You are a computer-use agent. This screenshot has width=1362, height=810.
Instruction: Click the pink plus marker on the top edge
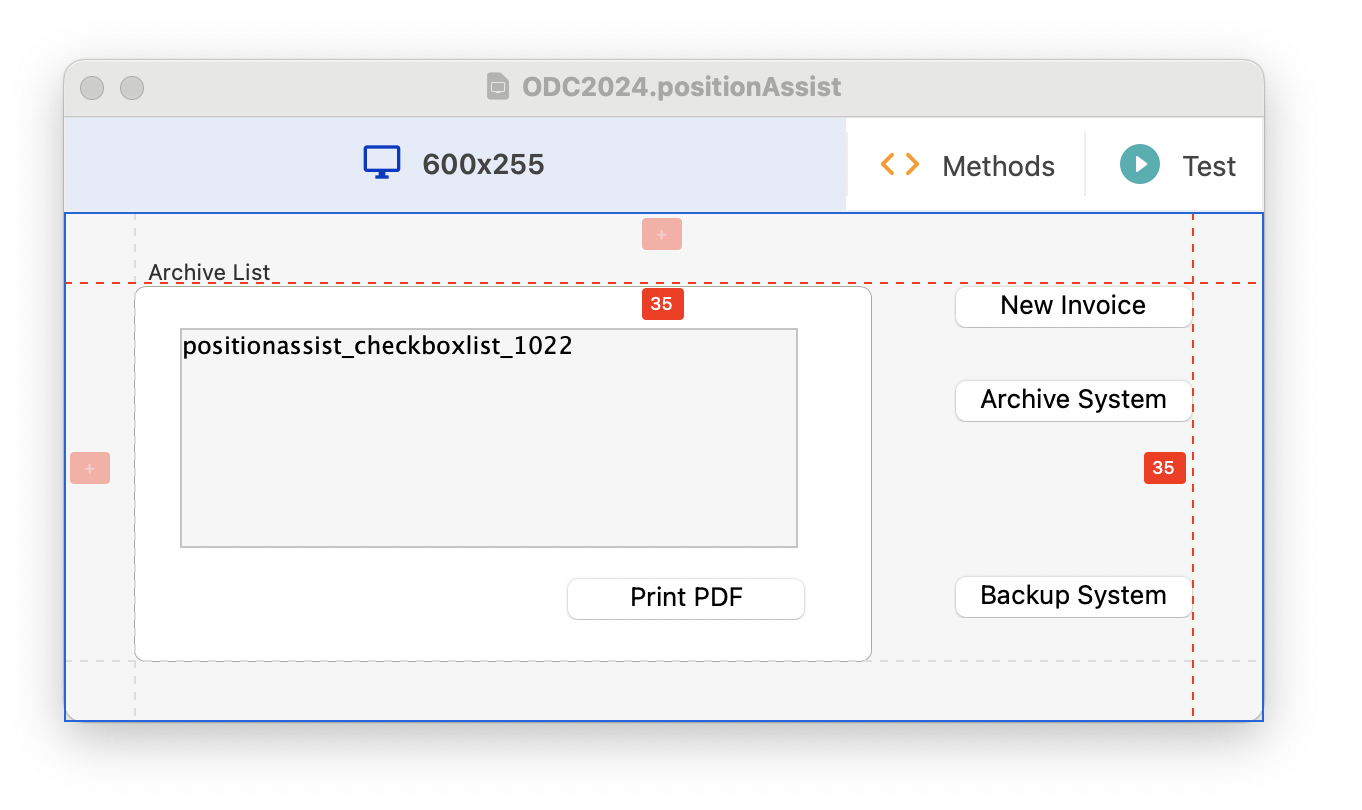point(662,234)
